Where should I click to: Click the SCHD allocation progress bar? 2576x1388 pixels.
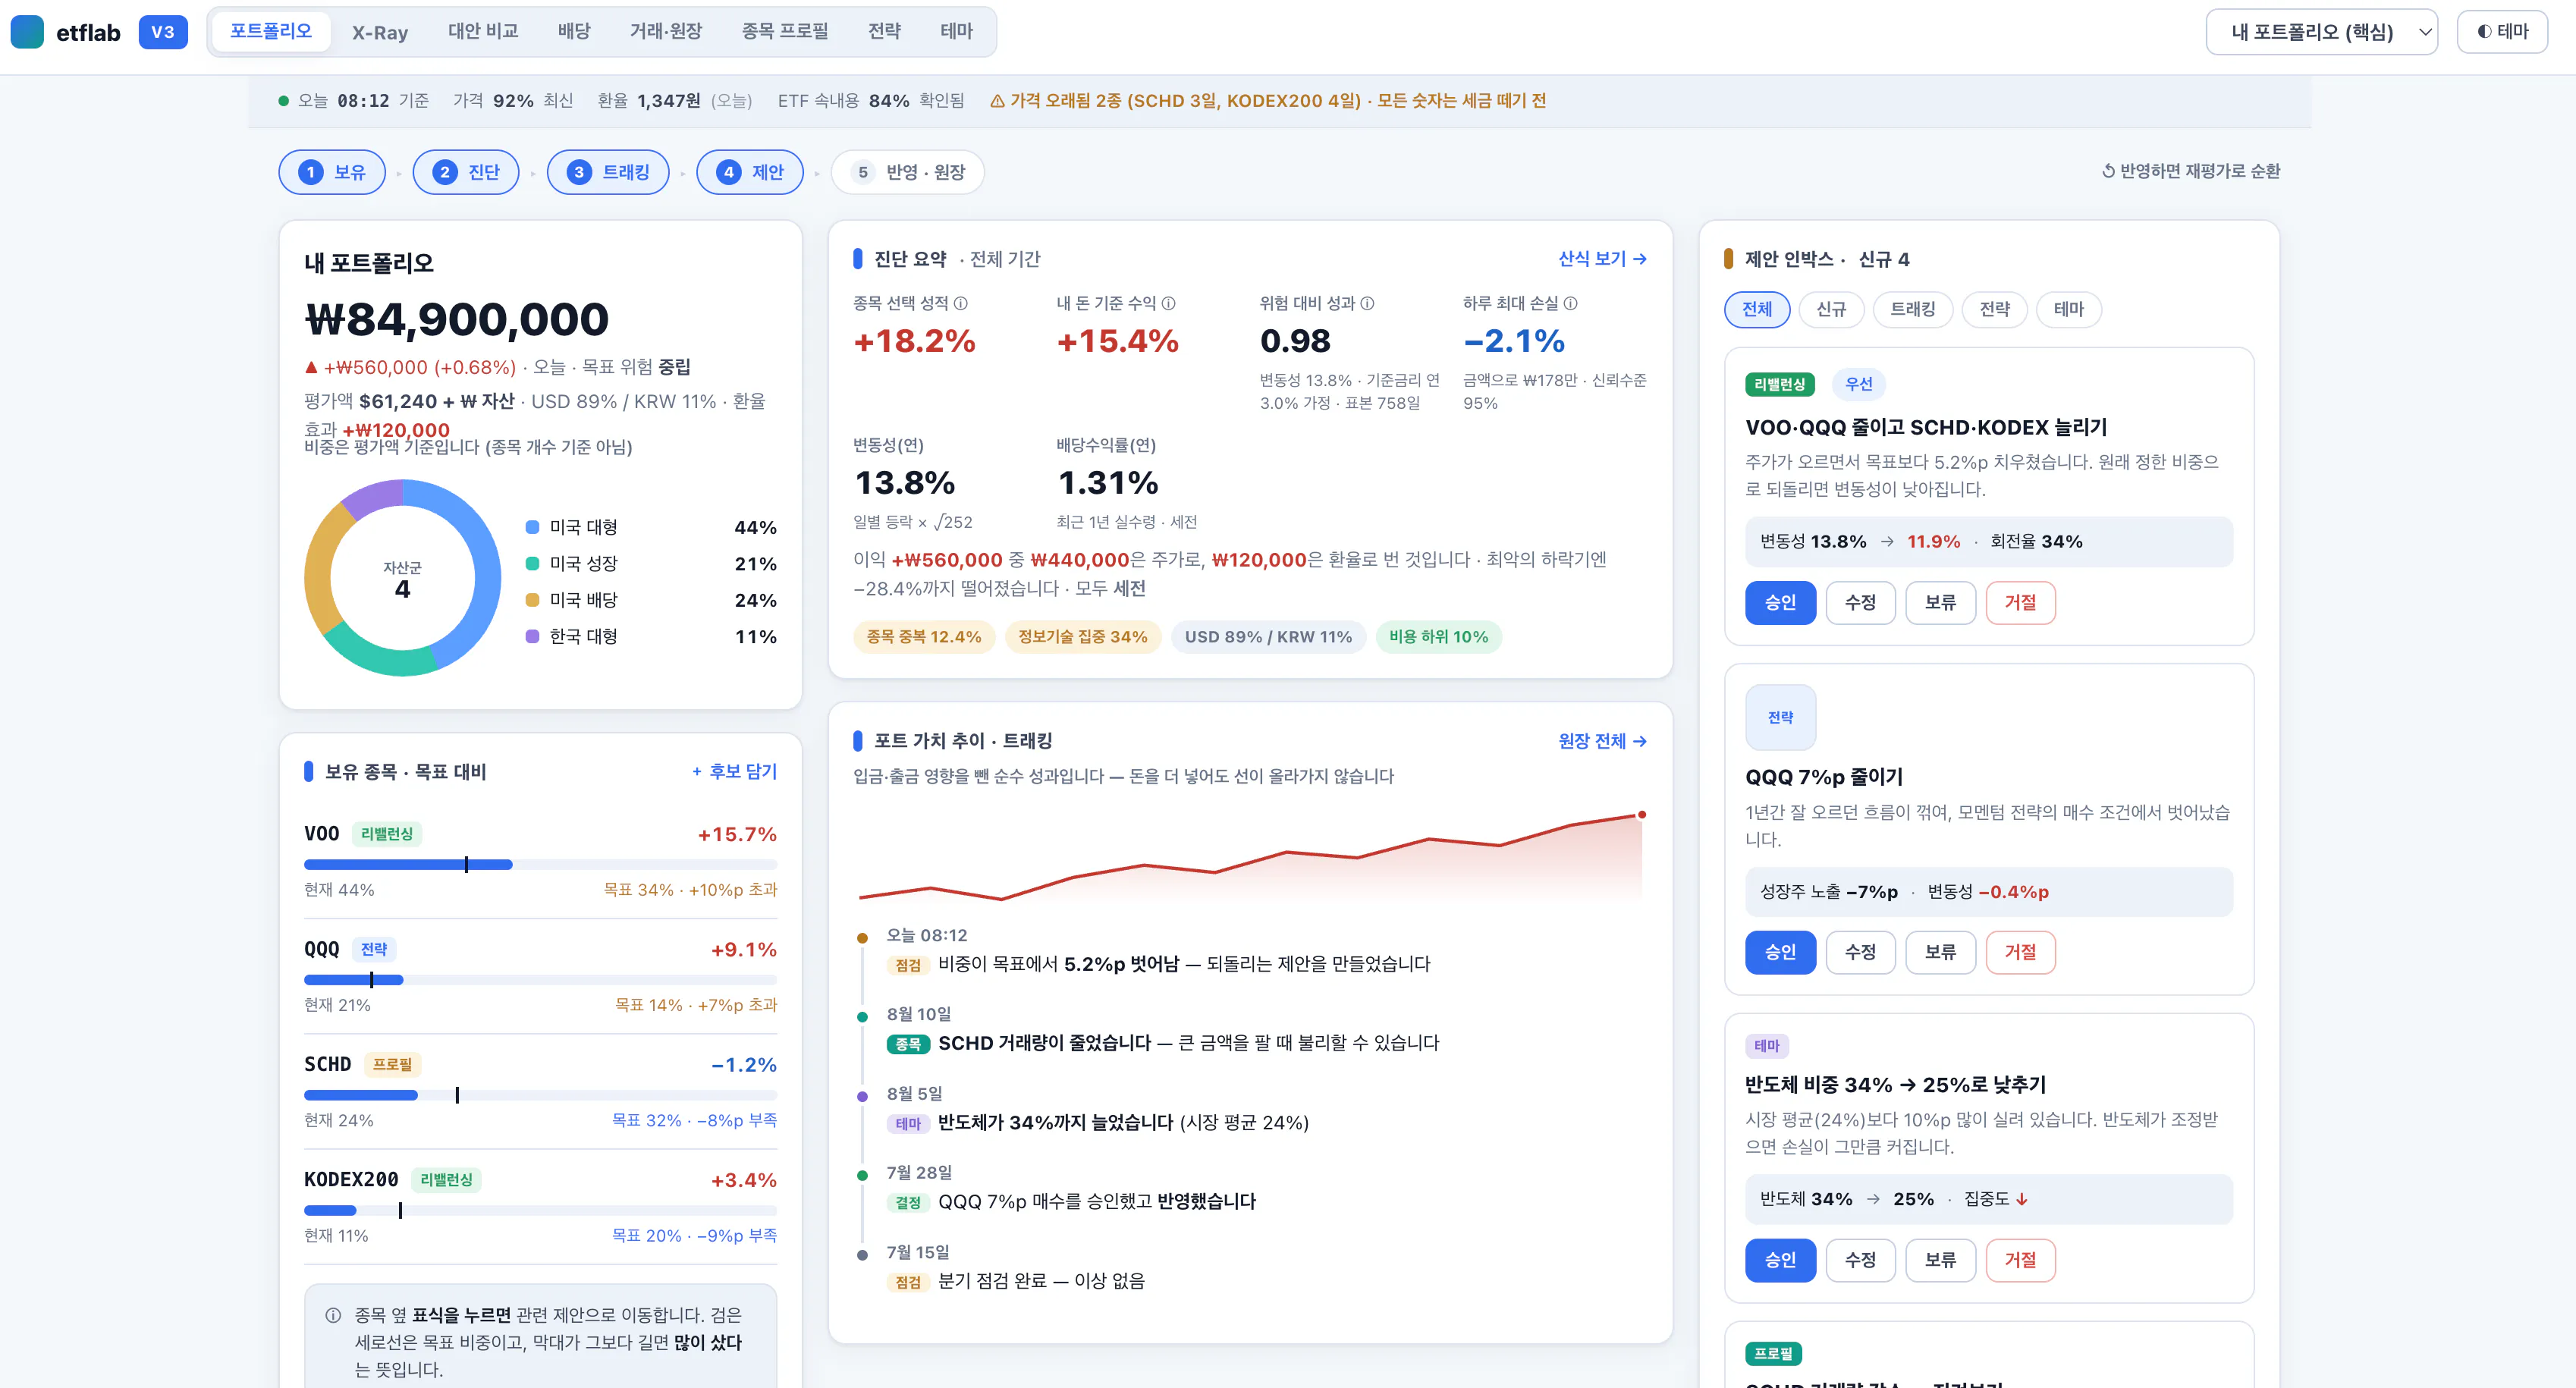point(540,1095)
